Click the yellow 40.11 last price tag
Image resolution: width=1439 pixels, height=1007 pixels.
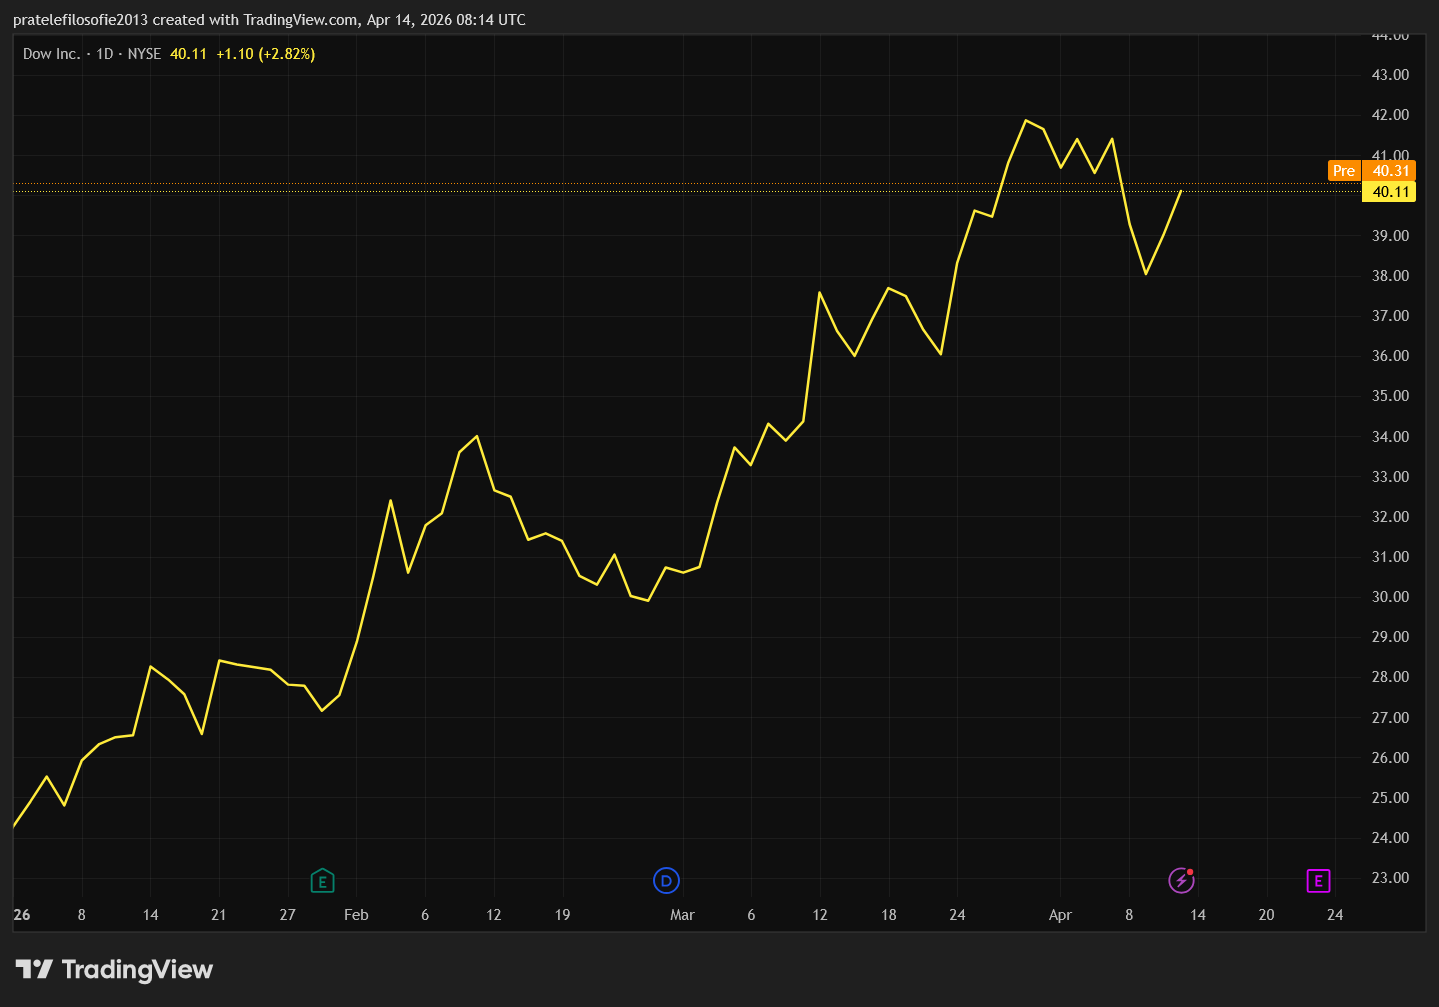point(1390,192)
